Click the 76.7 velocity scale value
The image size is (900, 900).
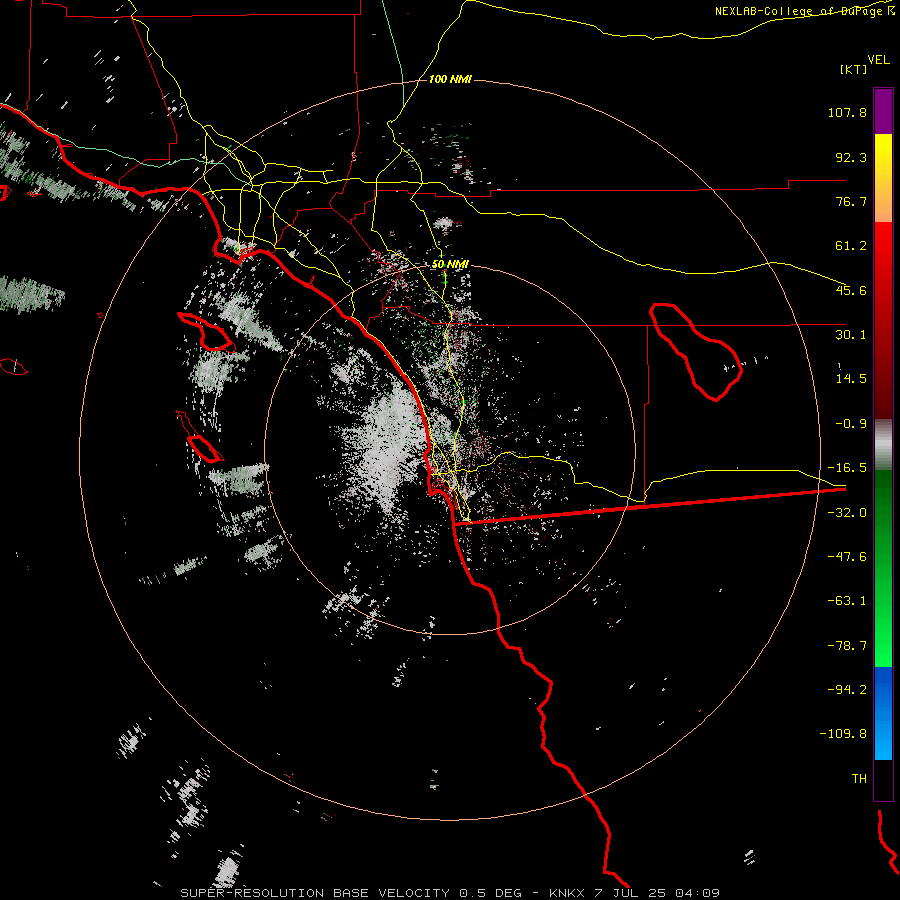tap(851, 201)
